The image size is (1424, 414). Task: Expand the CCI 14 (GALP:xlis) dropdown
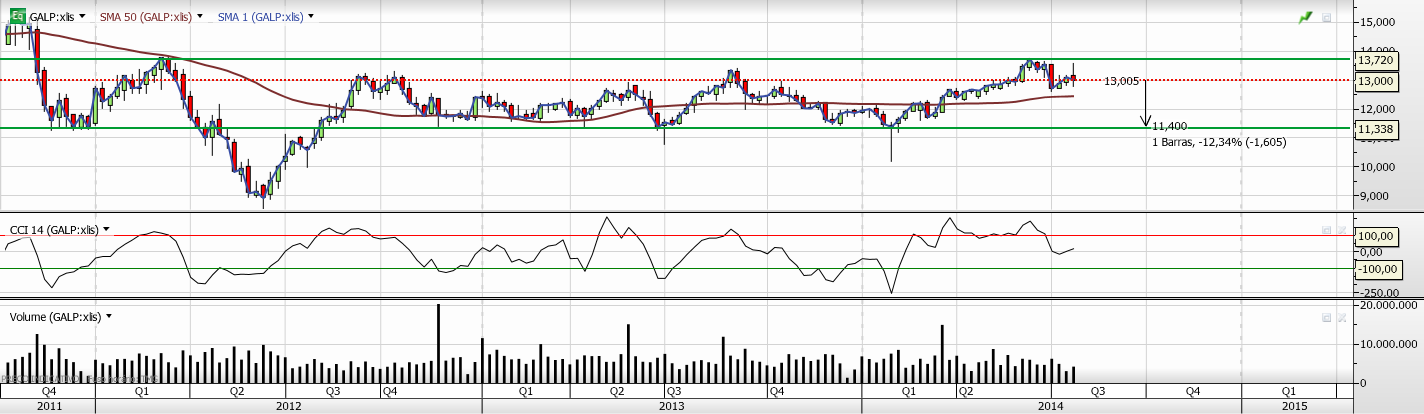tap(106, 230)
